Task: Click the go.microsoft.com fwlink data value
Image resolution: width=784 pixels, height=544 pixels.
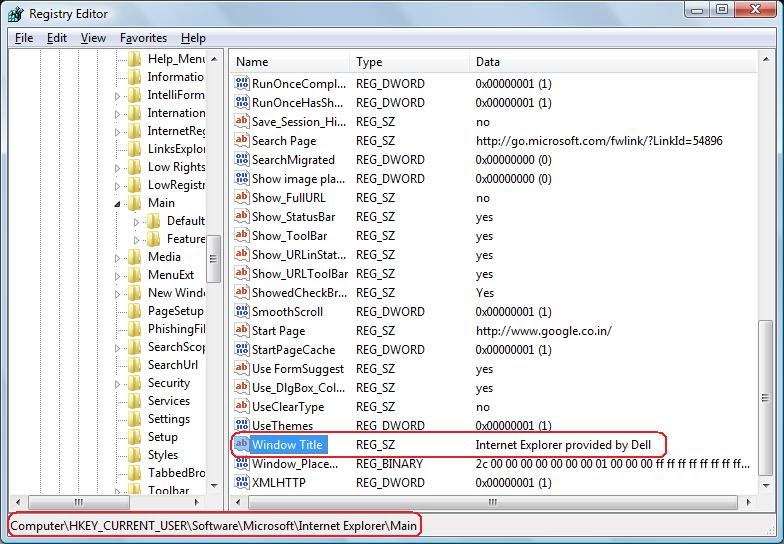Action: click(x=599, y=140)
